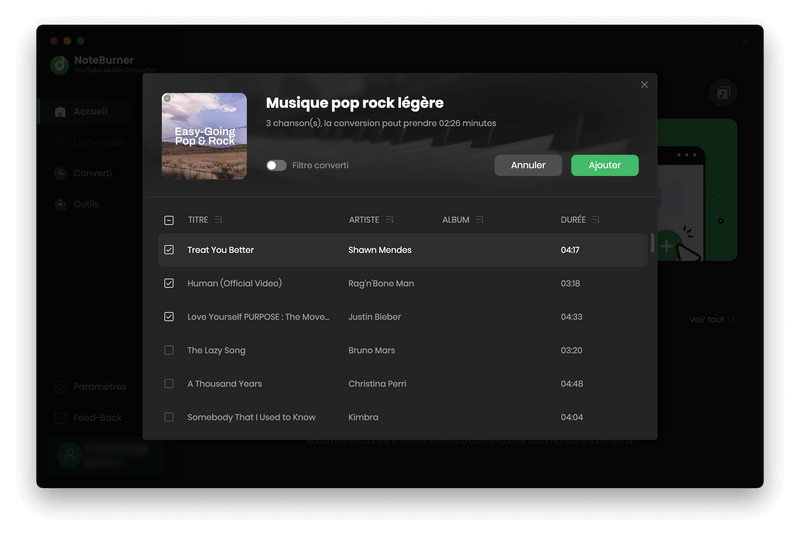This screenshot has height=536, width=800.
Task: Sort by TITRE column icon
Action: (218, 219)
